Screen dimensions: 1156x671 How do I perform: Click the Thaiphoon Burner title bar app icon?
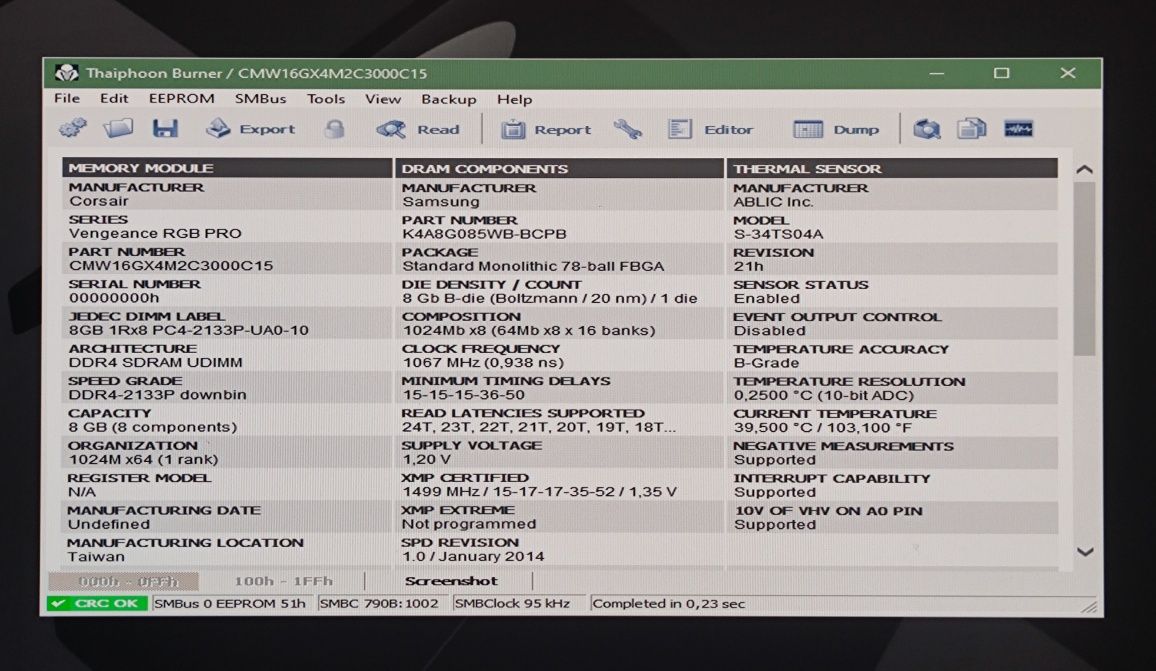(x=66, y=73)
